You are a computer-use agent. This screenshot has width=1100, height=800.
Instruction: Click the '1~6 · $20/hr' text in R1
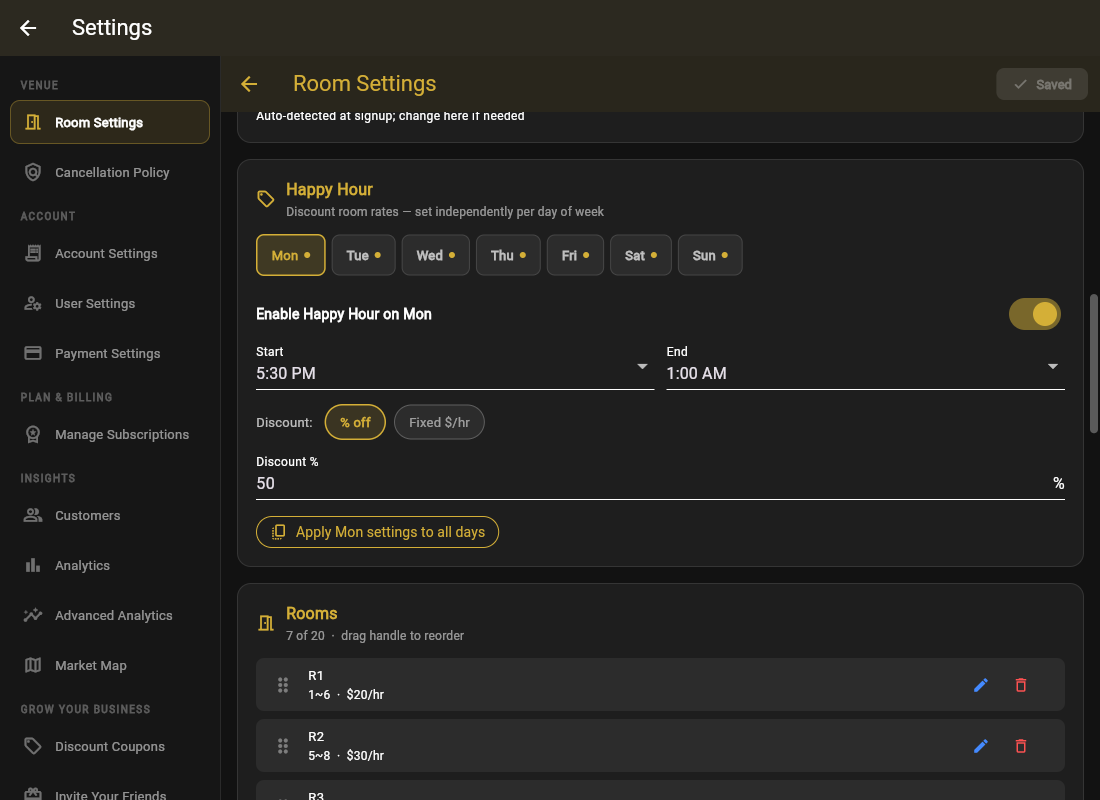[x=346, y=695]
